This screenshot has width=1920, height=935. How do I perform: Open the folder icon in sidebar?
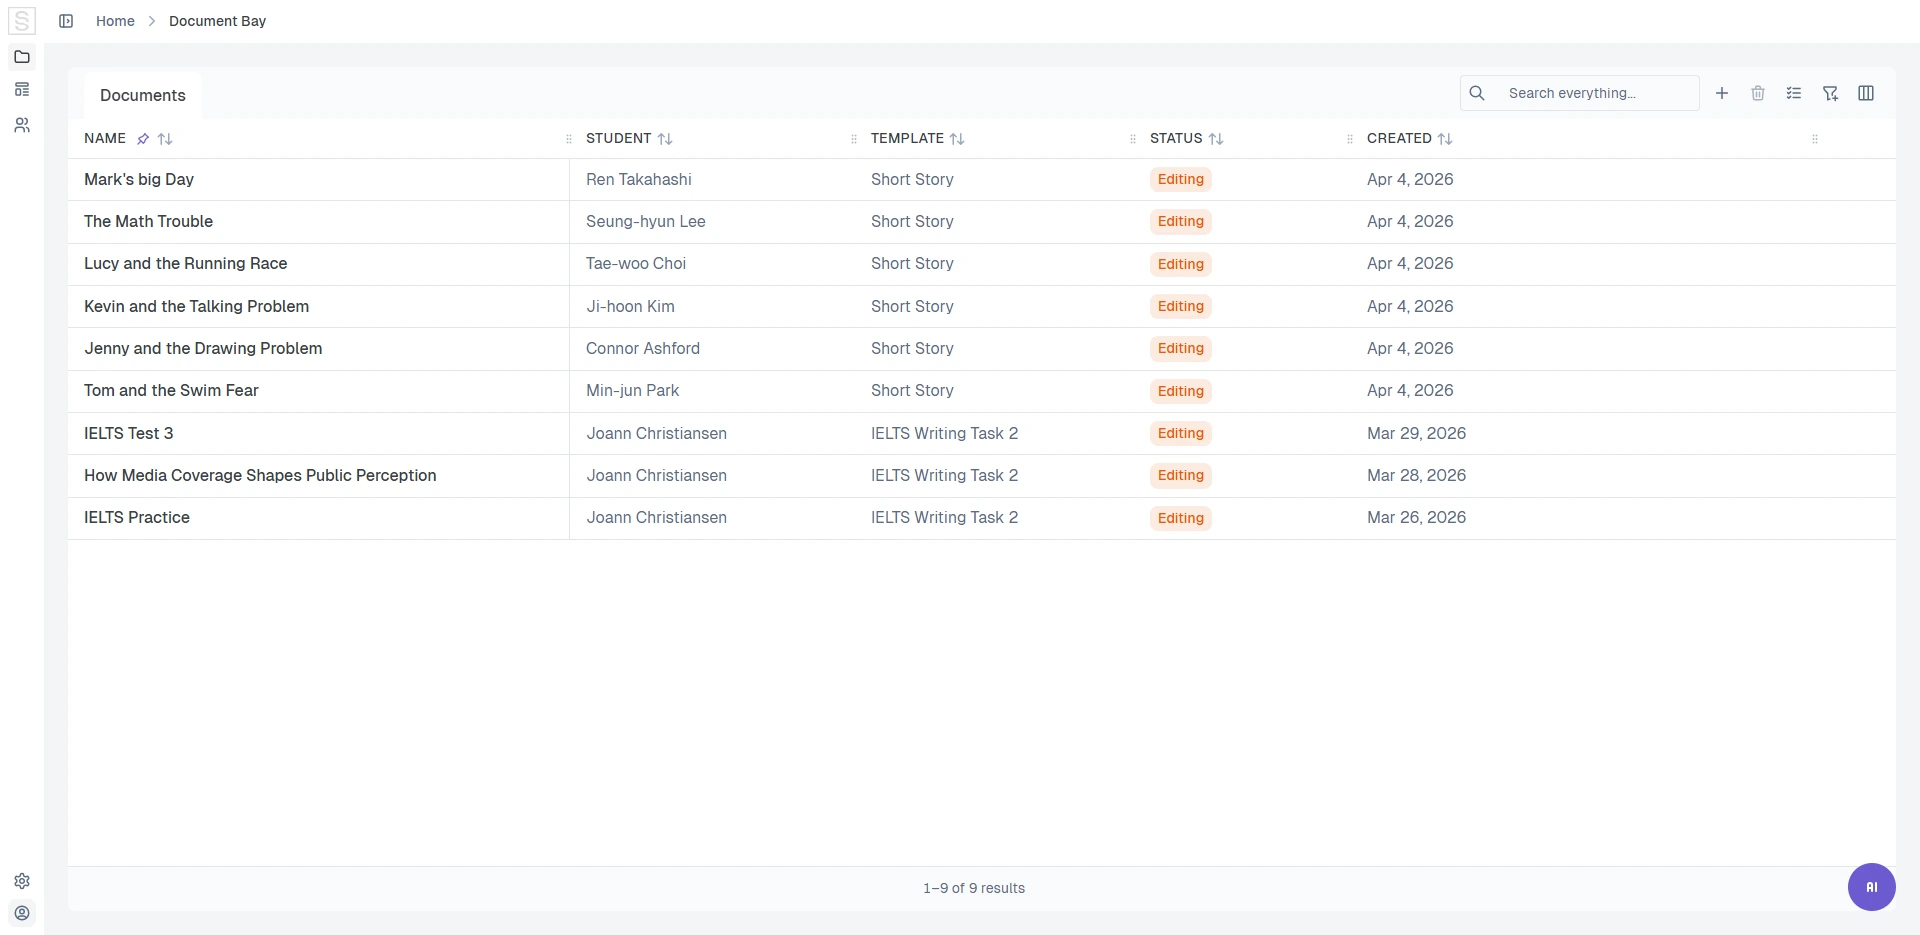coord(22,57)
